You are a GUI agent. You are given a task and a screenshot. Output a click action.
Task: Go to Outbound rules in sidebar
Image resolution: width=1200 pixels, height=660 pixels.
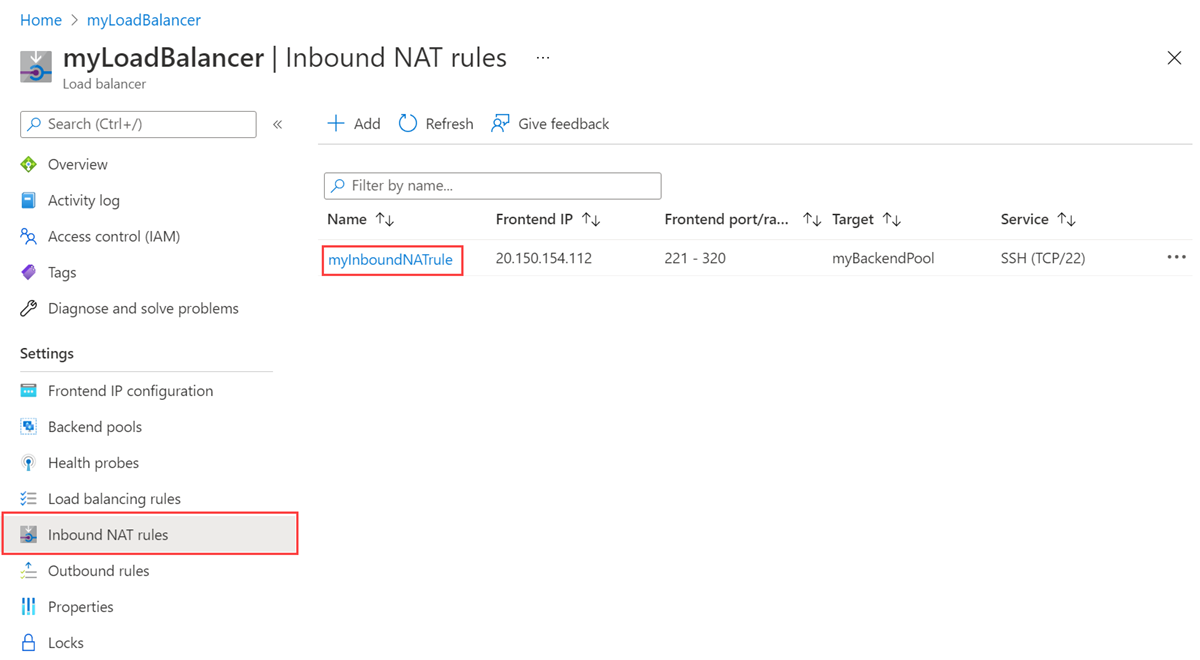pos(98,571)
